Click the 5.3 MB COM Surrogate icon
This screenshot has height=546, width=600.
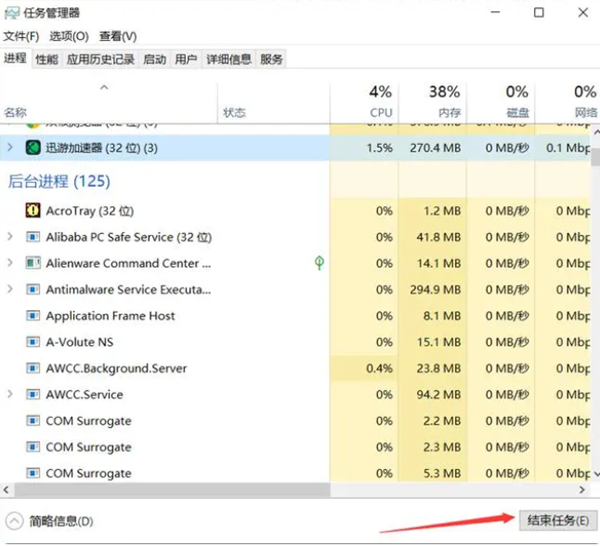(33, 473)
